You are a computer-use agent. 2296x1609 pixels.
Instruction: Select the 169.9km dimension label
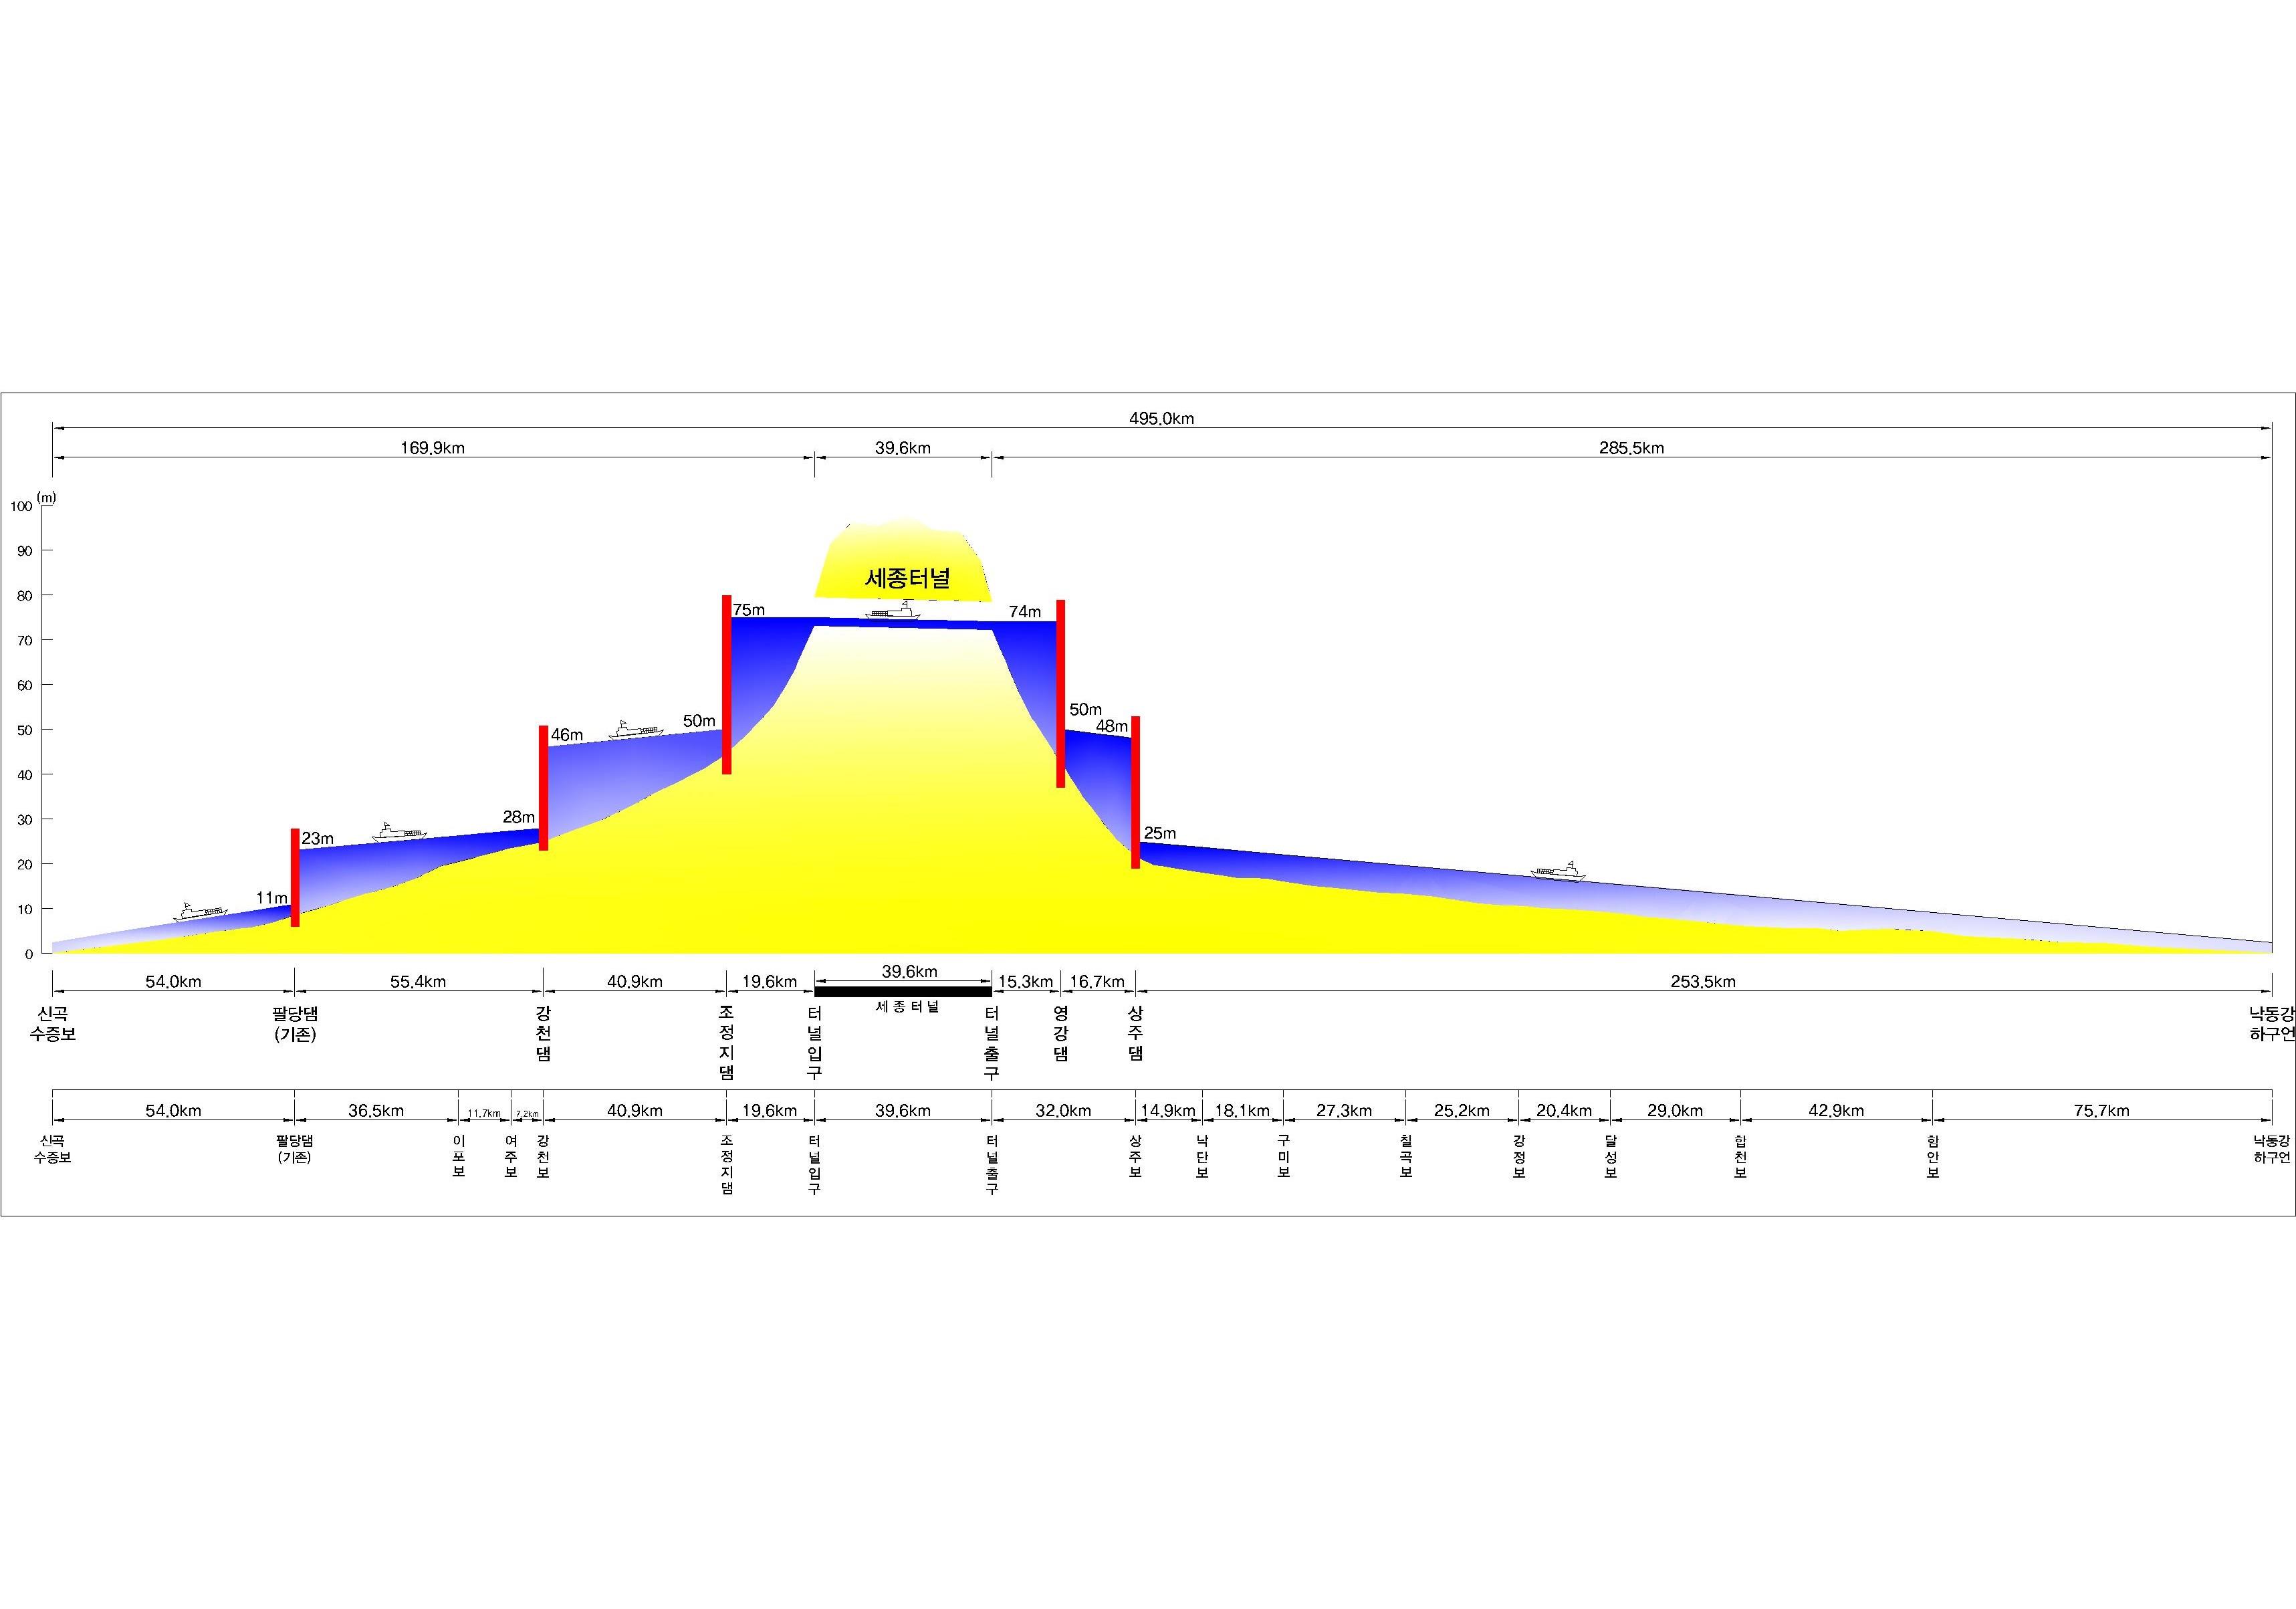[x=433, y=448]
